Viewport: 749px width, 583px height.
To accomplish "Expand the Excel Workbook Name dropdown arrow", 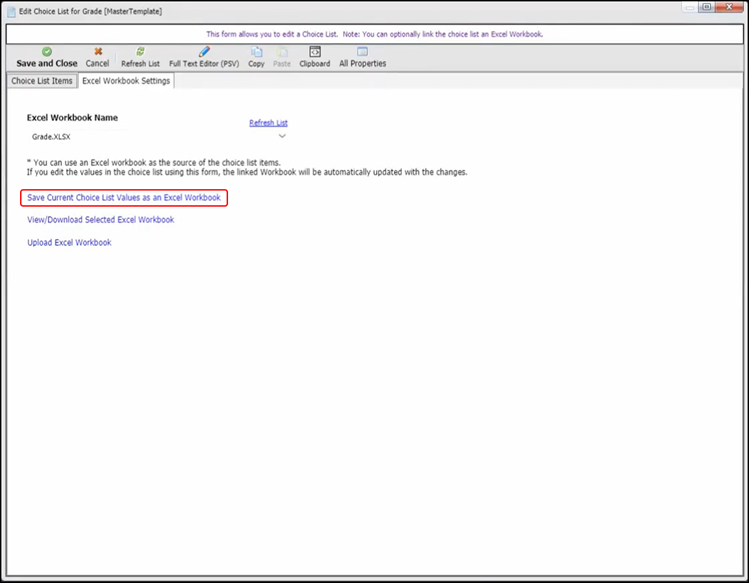I will tap(282, 136).
